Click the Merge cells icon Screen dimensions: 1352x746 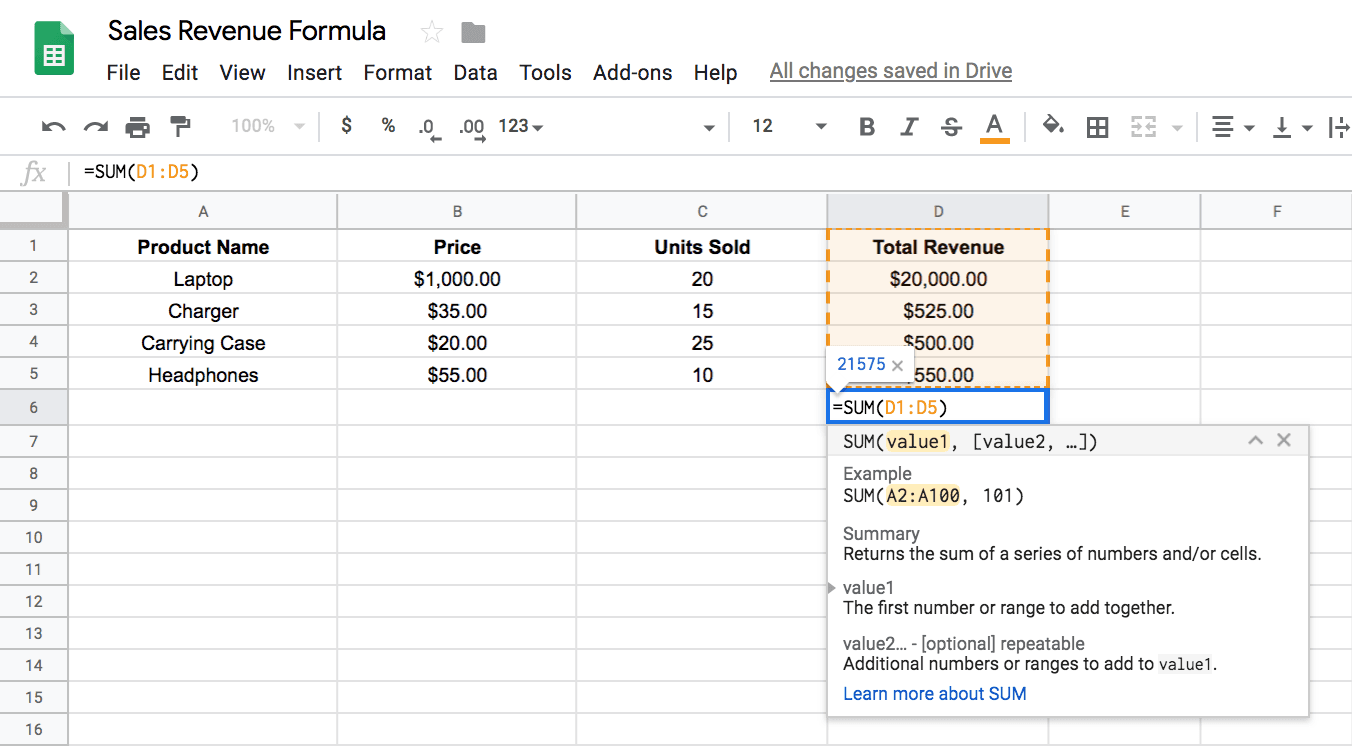pyautogui.click(x=1143, y=127)
